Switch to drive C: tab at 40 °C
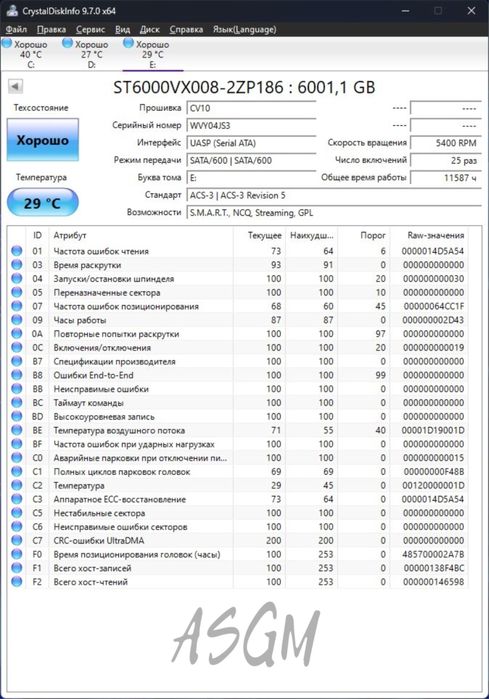This screenshot has height=699, width=489. (x=30, y=54)
